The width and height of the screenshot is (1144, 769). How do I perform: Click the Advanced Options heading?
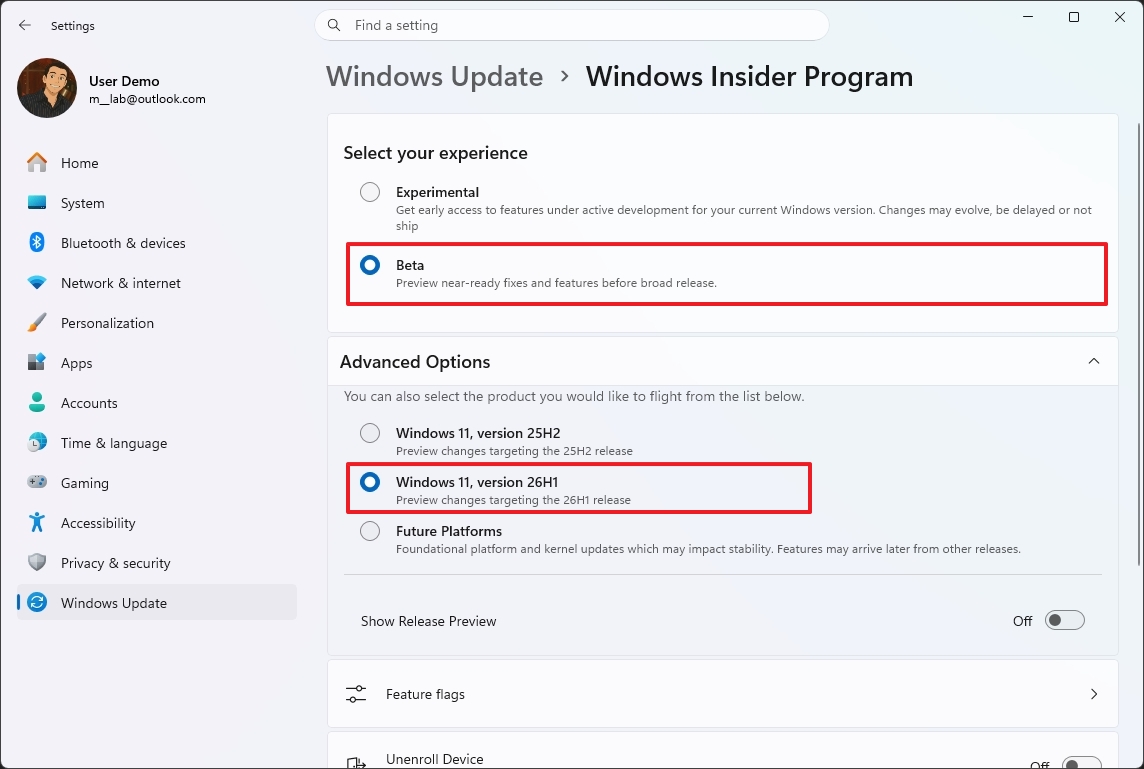415,362
